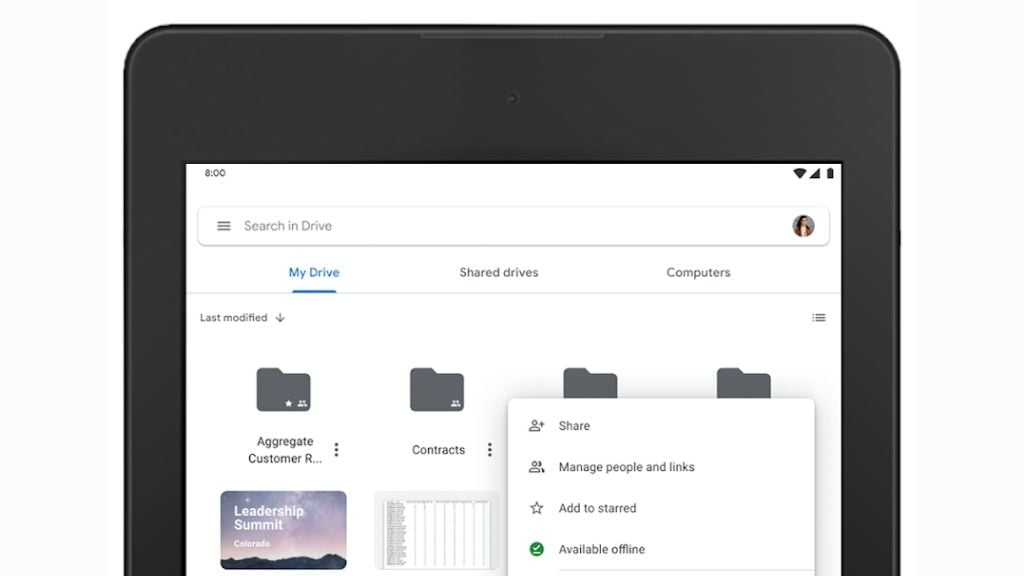
Task: Open the third folder behind the menu
Action: point(590,383)
